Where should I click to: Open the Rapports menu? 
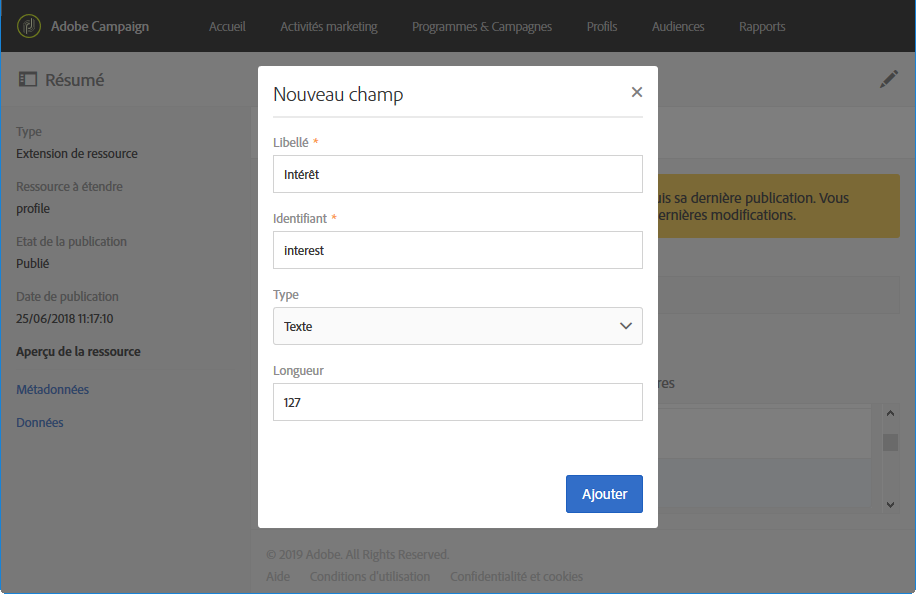click(x=762, y=27)
